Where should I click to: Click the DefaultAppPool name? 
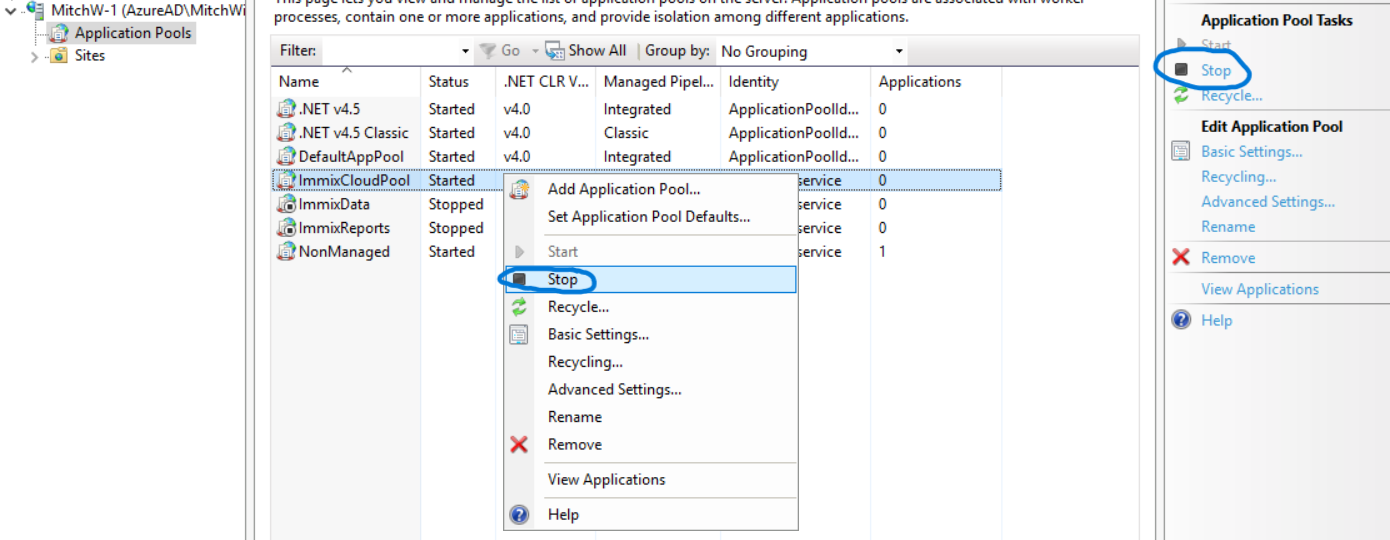[x=351, y=157]
